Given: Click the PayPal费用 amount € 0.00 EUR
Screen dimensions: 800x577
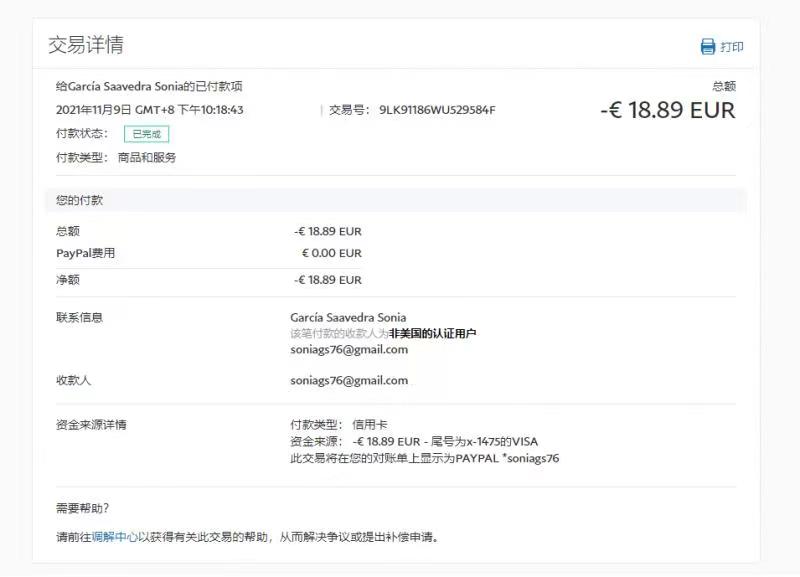Looking at the screenshot, I should 331,253.
